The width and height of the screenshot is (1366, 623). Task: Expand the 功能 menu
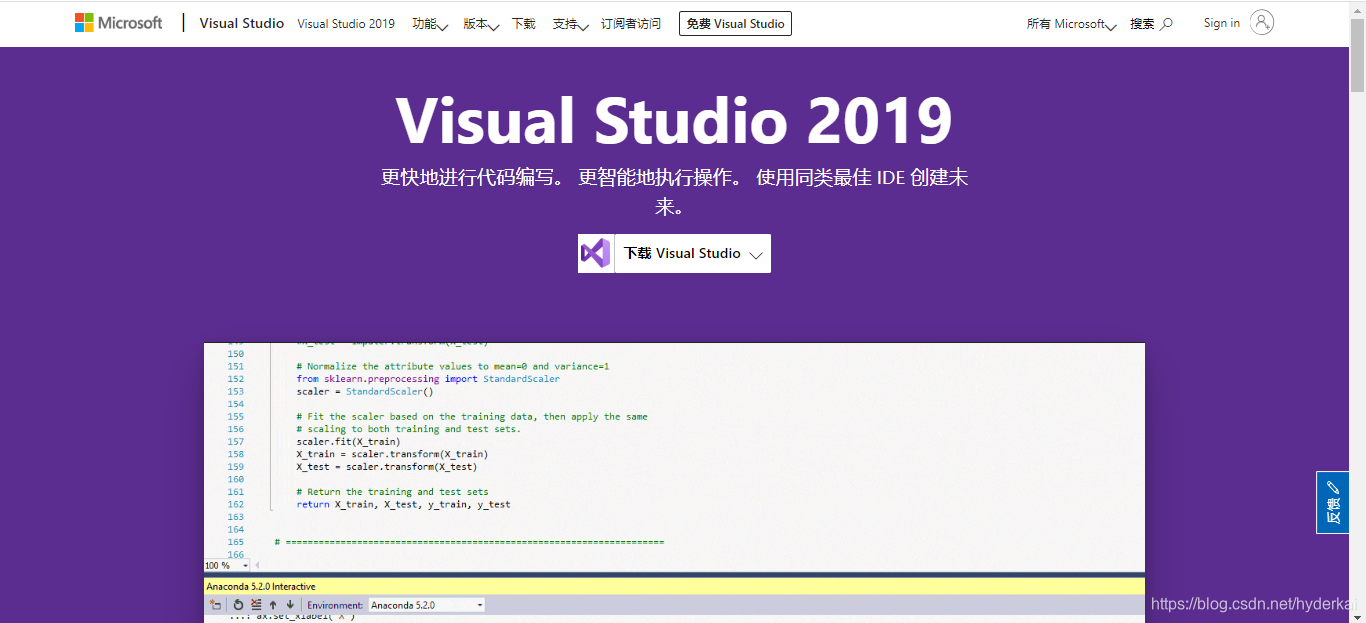[430, 23]
